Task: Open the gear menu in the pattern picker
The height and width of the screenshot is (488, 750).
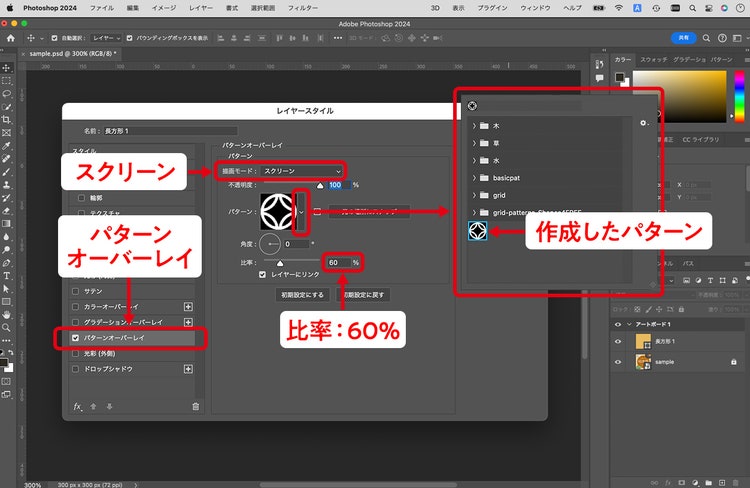Action: pos(644,123)
